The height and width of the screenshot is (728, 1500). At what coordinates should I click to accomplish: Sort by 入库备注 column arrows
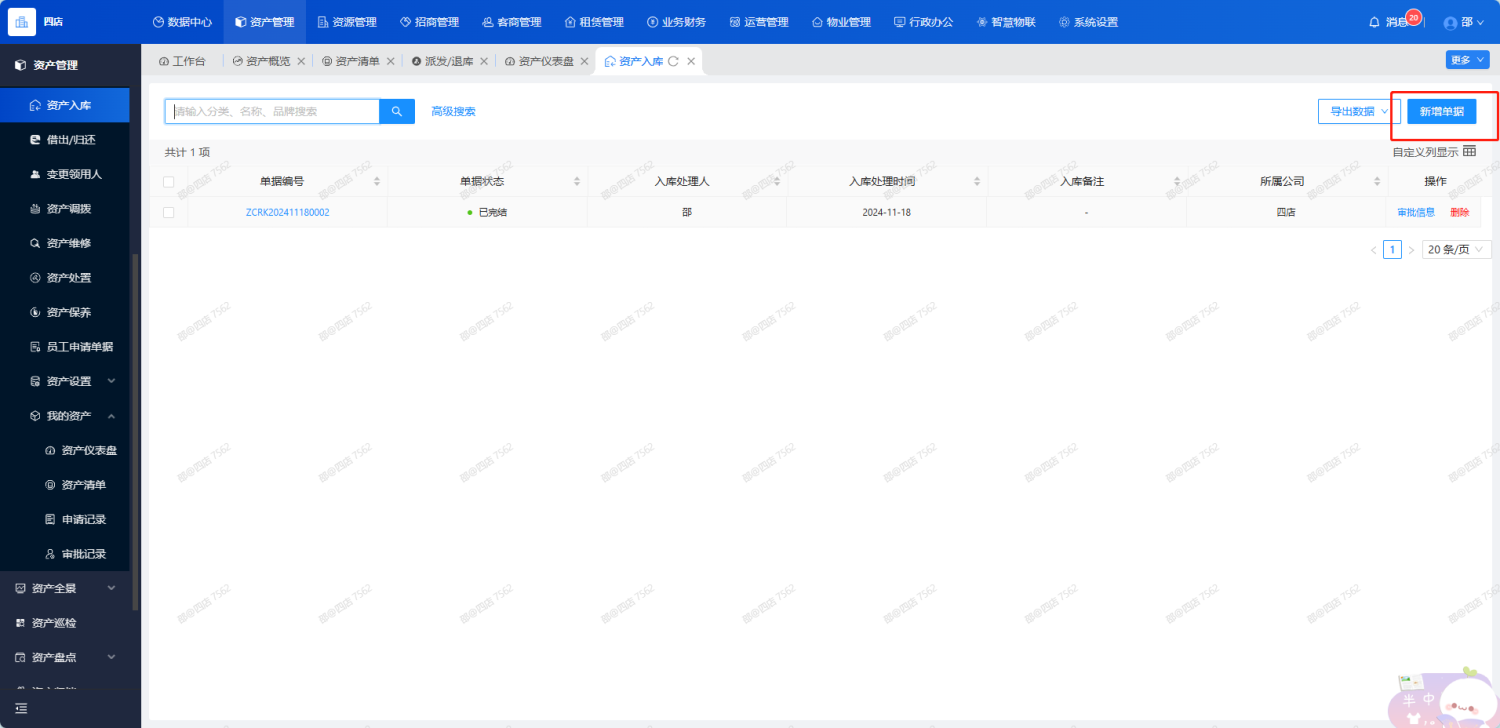pos(1177,181)
